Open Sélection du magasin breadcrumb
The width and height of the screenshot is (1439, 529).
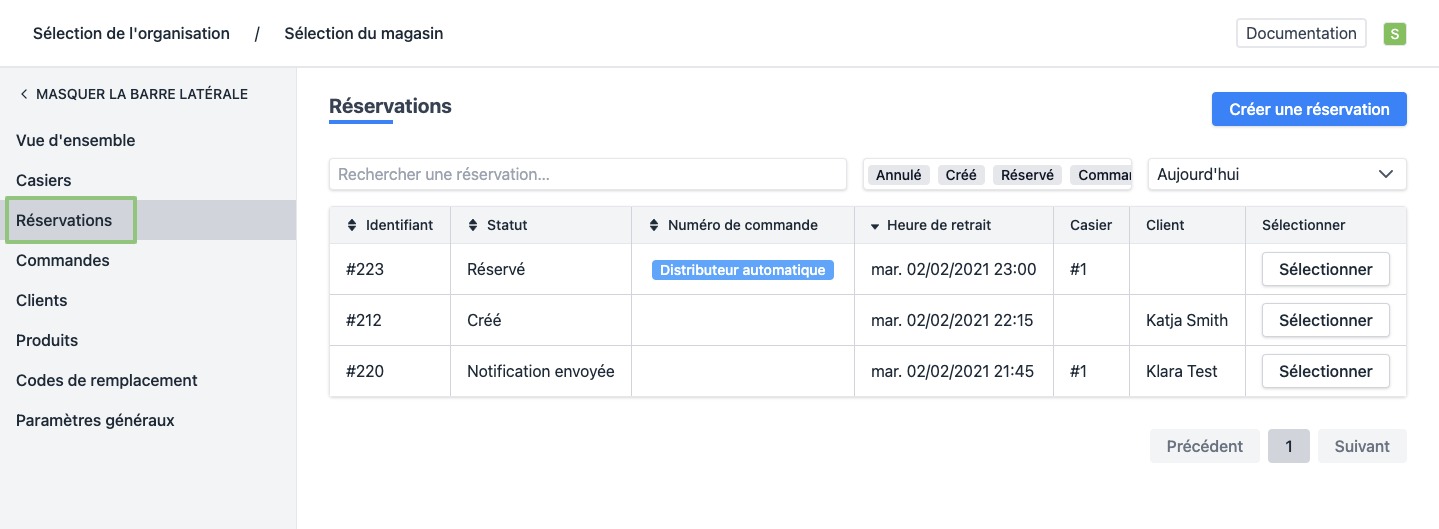363,34
